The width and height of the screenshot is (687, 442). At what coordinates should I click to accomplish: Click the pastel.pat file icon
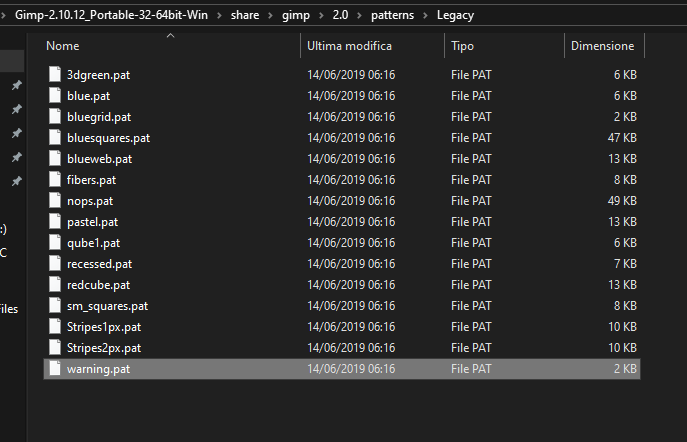click(x=55, y=221)
